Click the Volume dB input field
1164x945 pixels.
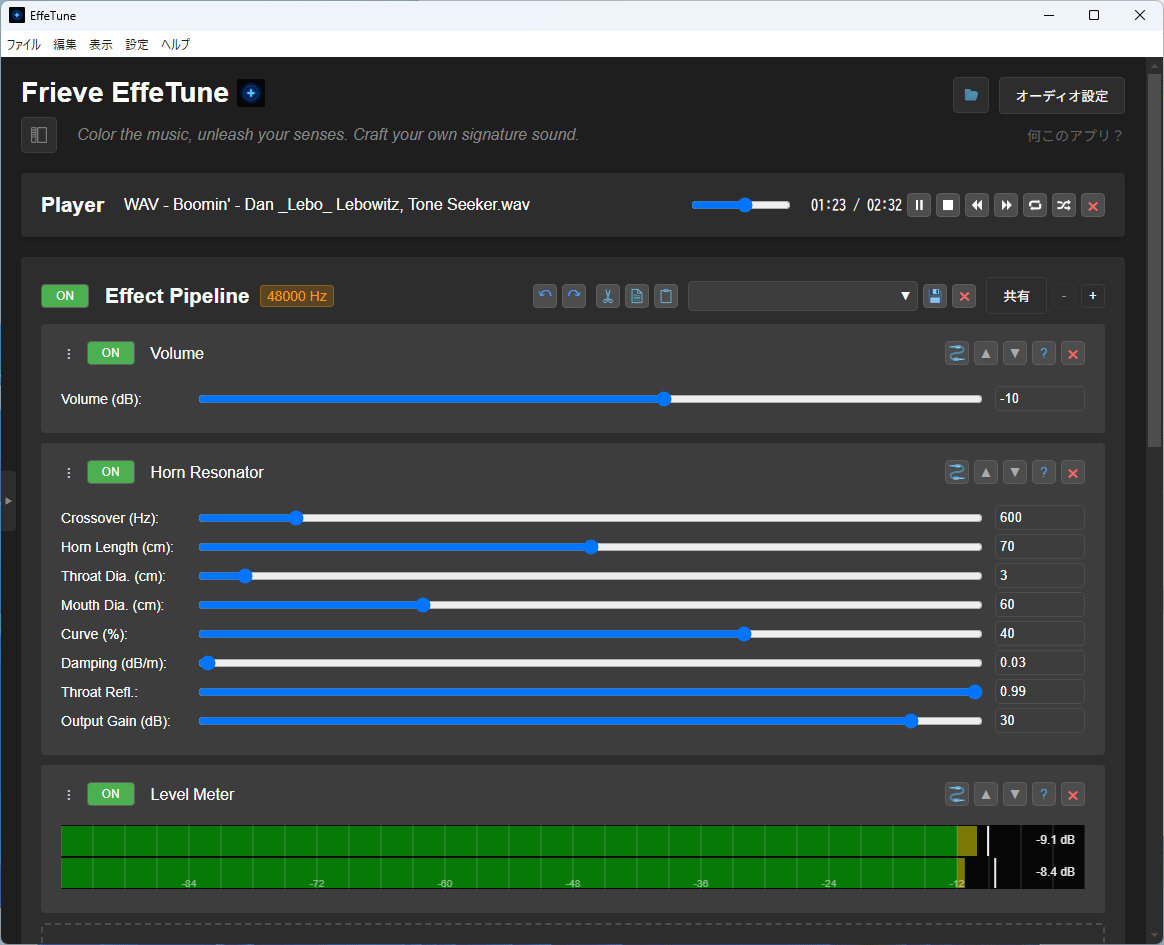click(x=1039, y=398)
